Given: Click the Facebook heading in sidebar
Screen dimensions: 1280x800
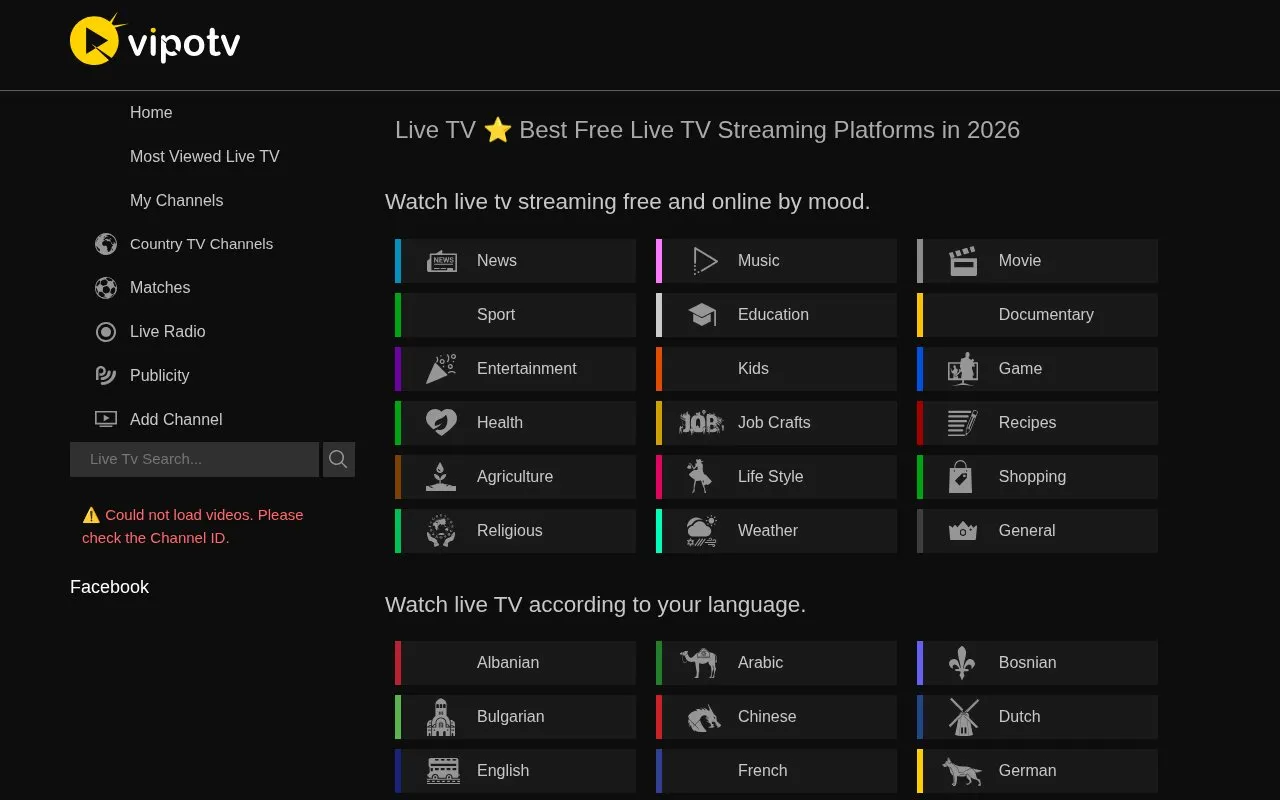Looking at the screenshot, I should point(110,587).
